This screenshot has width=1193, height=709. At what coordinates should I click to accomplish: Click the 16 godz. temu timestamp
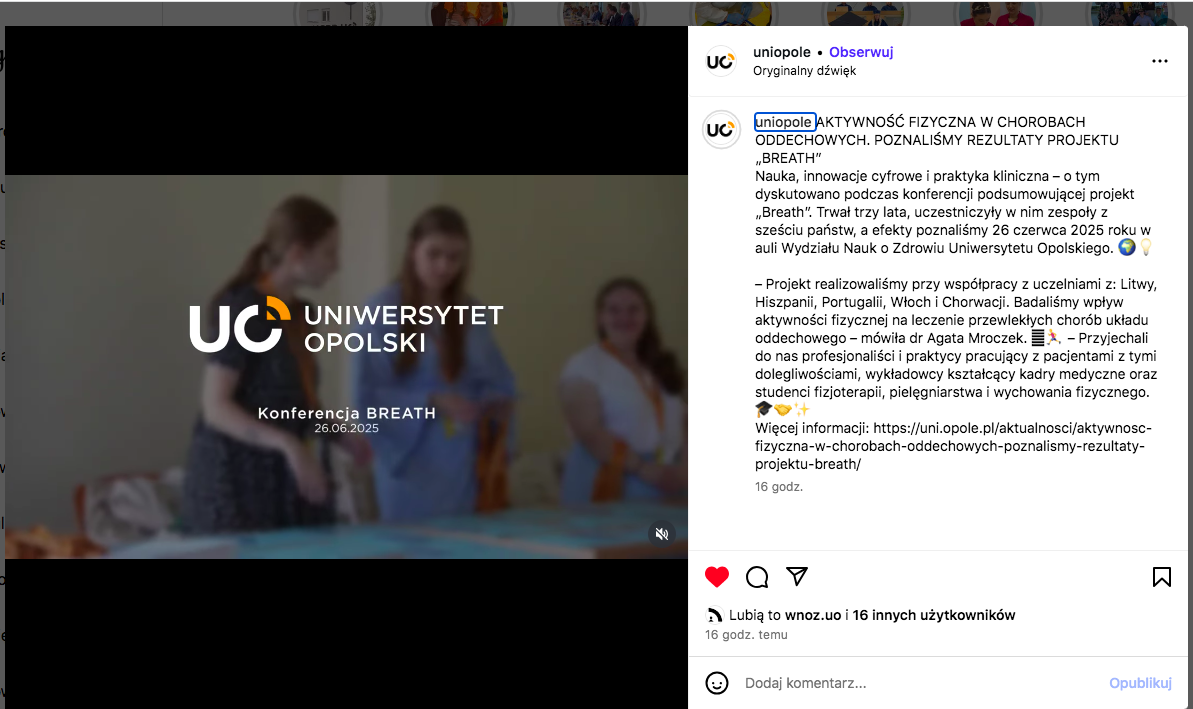pos(746,634)
